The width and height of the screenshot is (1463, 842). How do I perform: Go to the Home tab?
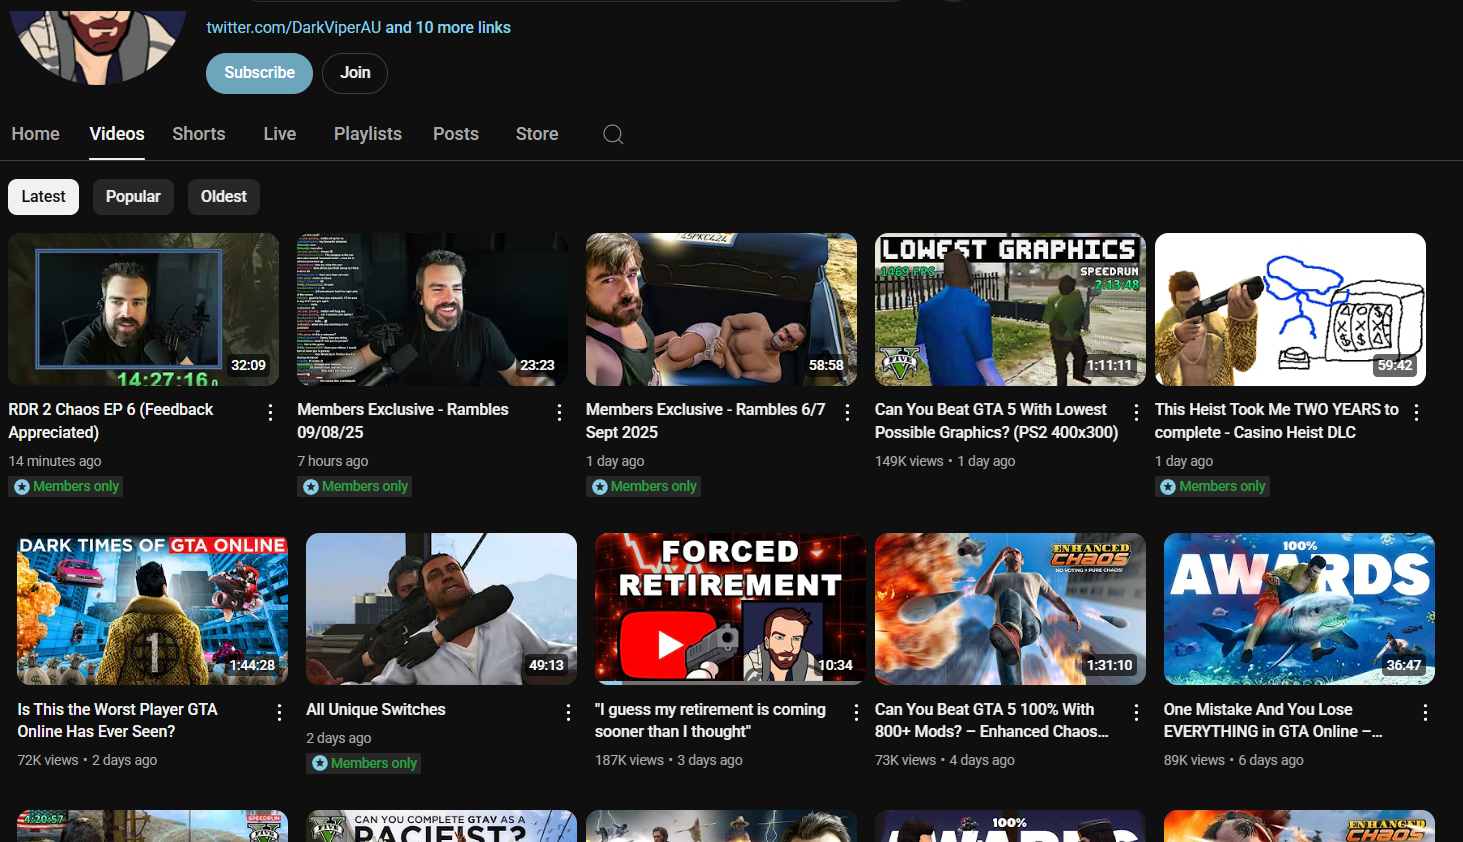click(x=36, y=134)
